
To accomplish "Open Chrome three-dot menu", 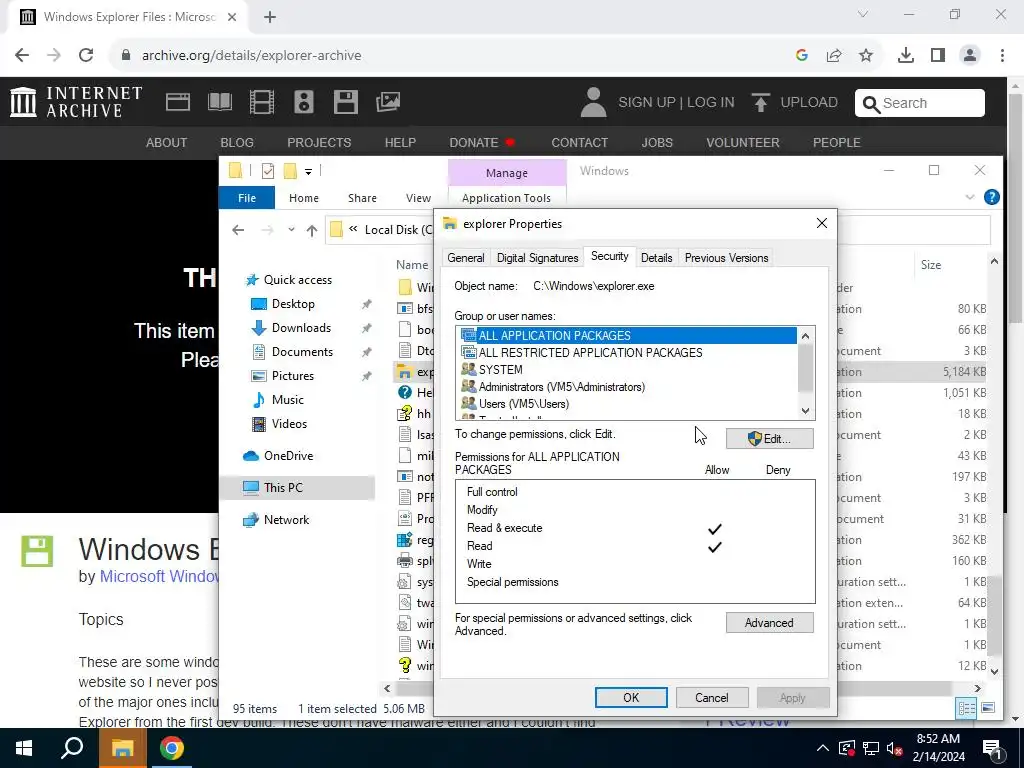I will [x=1002, y=55].
